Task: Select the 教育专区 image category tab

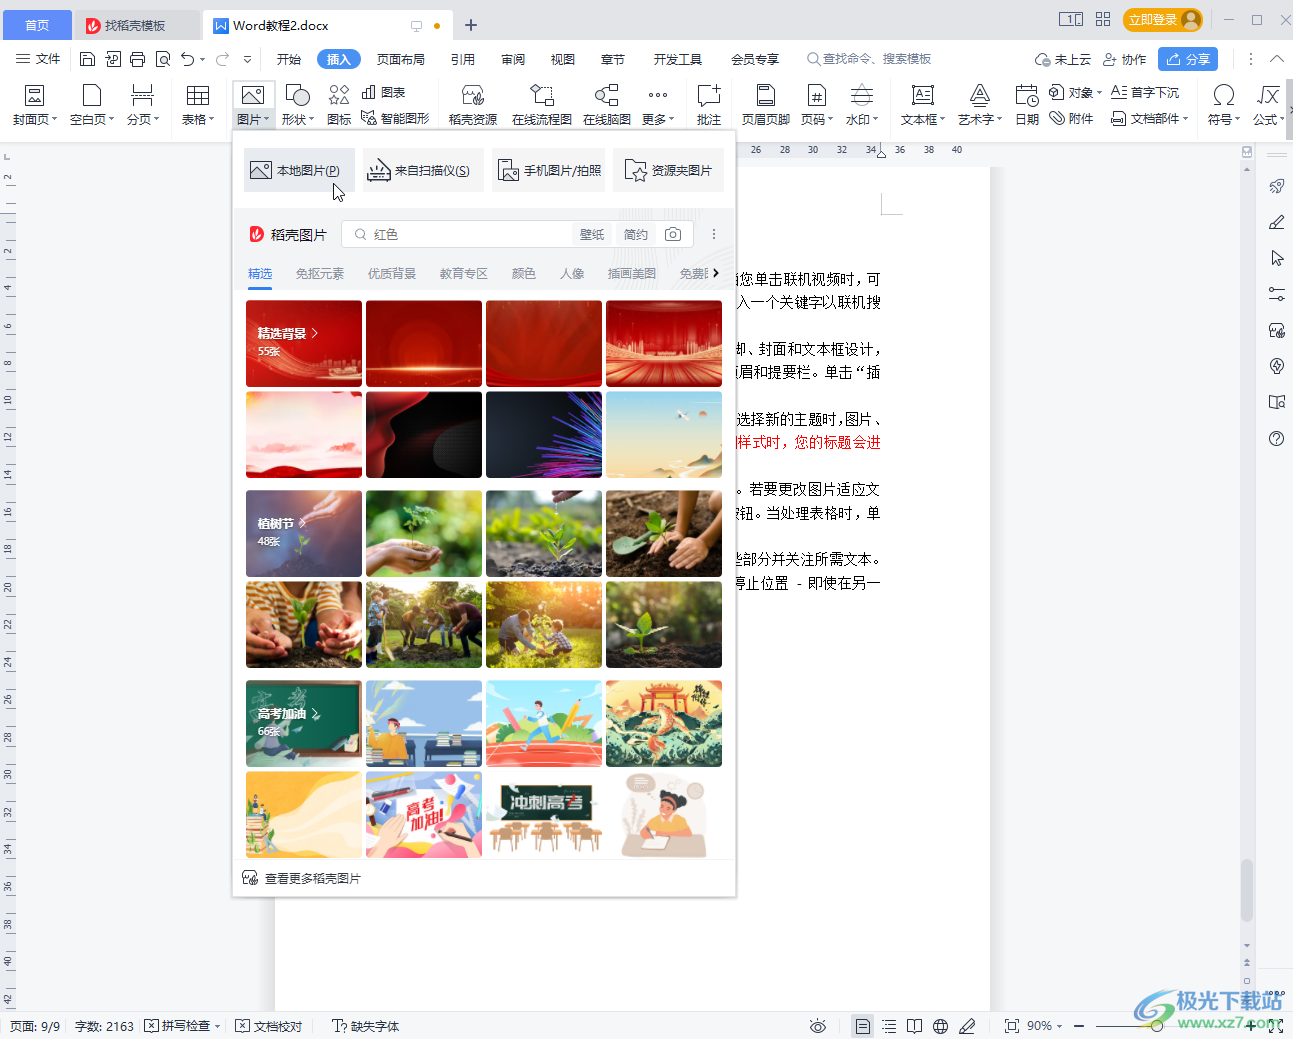Action: [x=464, y=273]
